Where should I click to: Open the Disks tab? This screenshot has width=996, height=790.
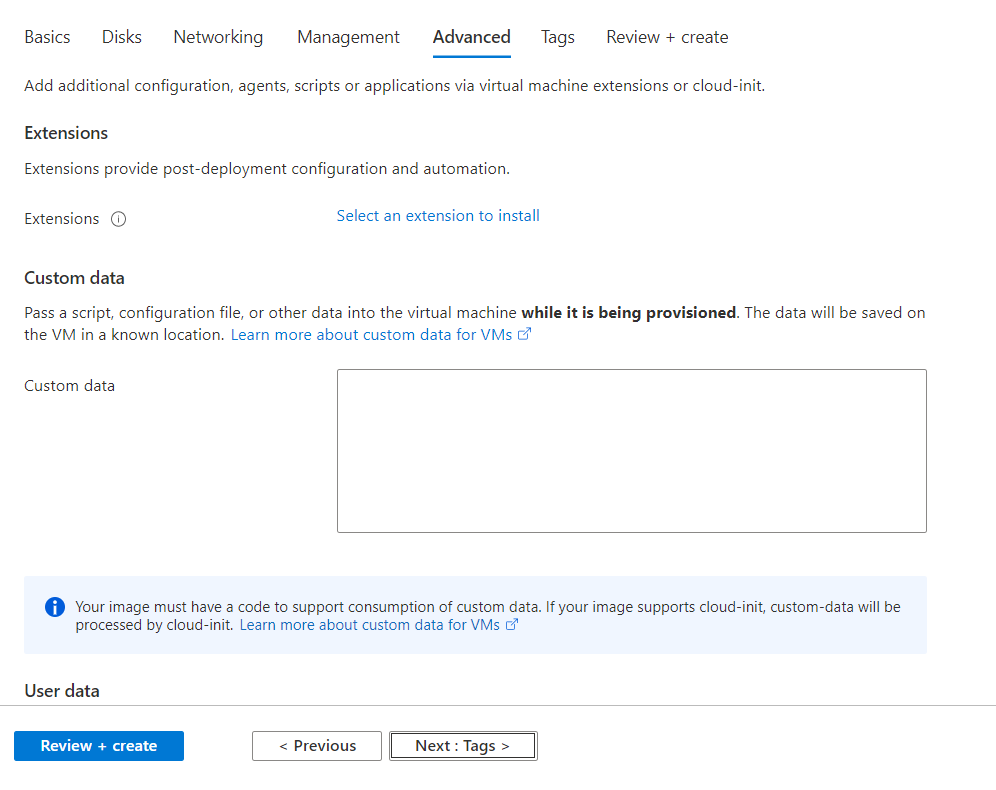click(x=122, y=37)
